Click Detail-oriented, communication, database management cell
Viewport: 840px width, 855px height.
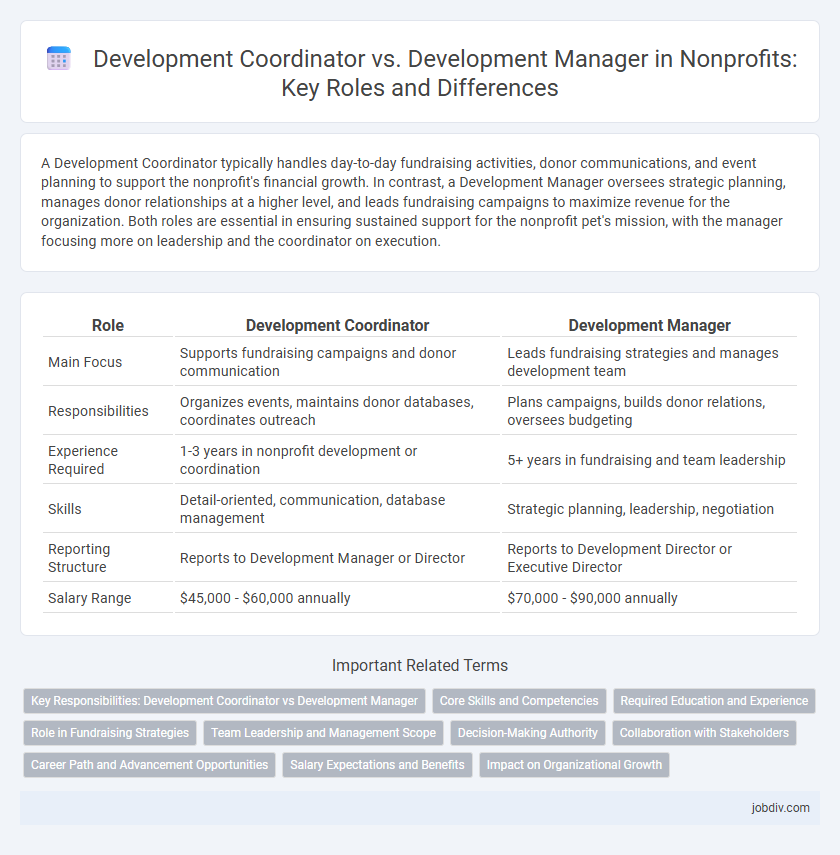tap(337, 509)
